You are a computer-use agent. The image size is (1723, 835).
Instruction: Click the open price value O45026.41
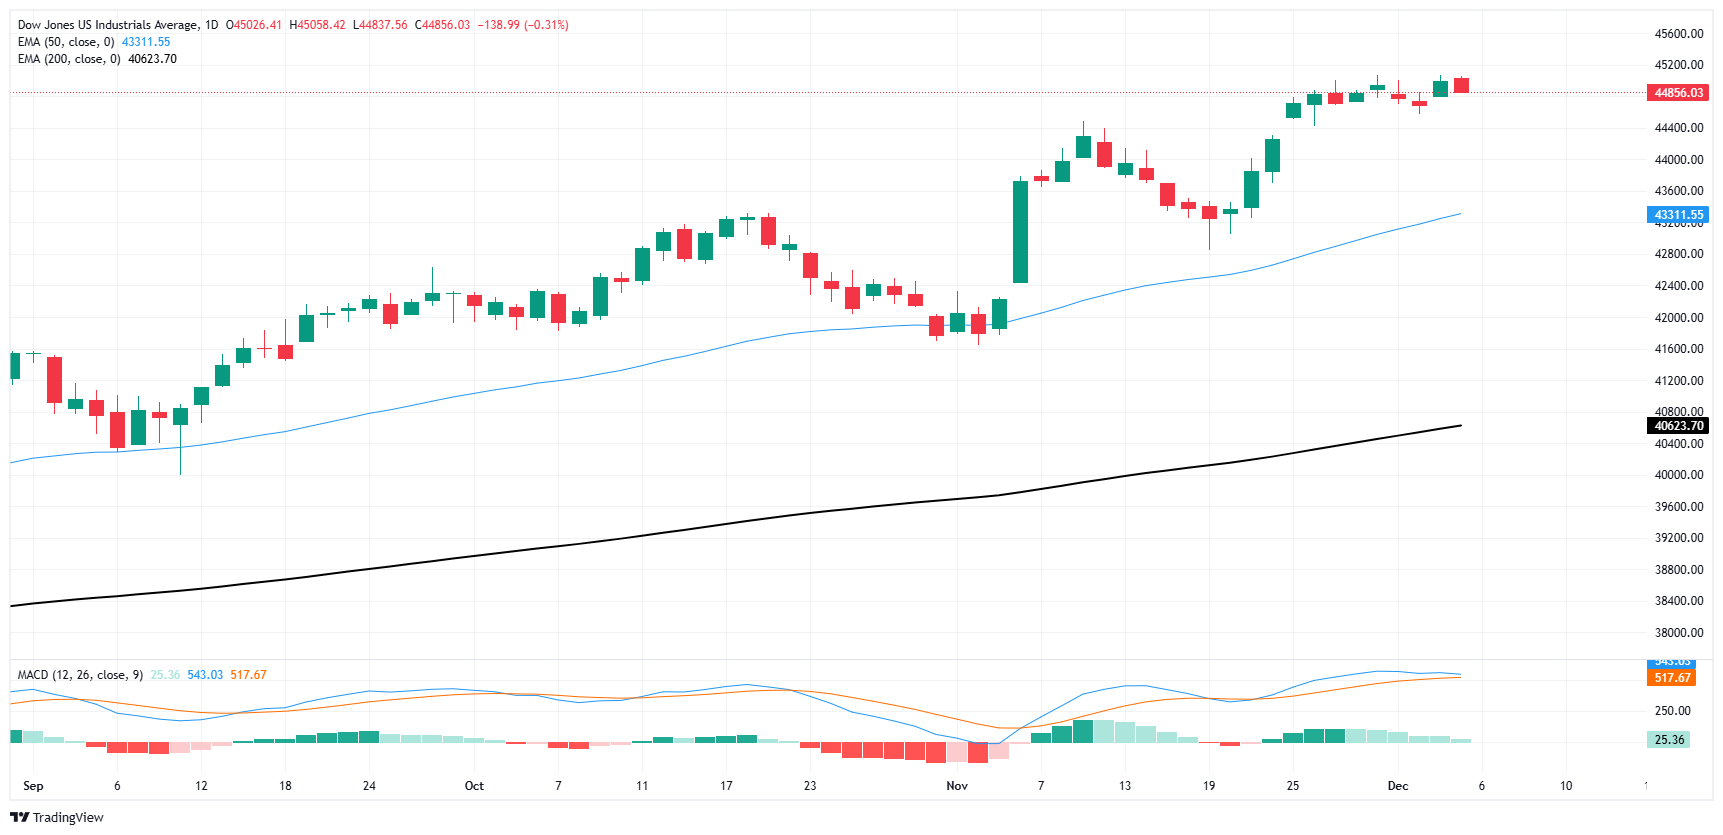254,25
